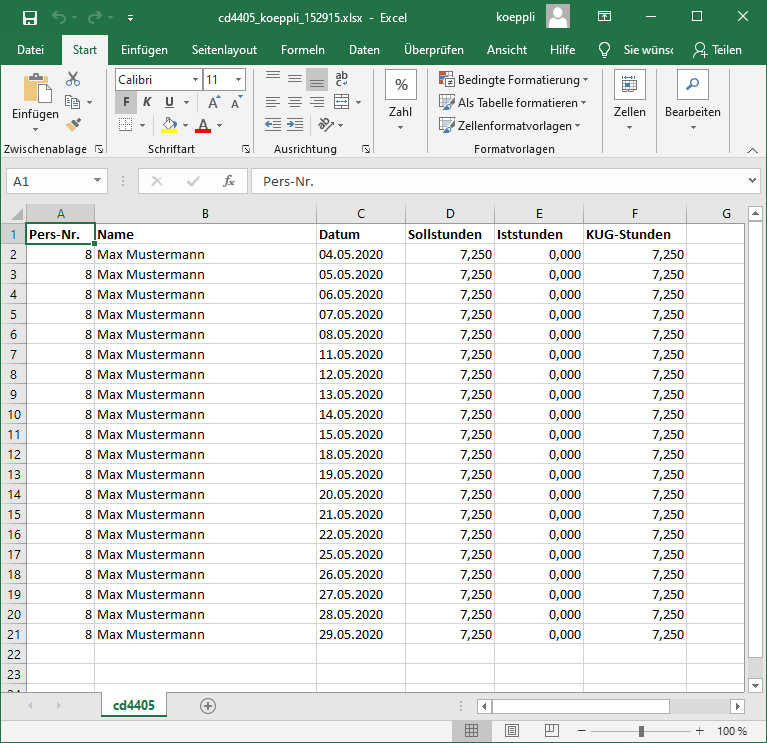Image resolution: width=767 pixels, height=743 pixels.
Task: Click the Format Painter brush icon
Action: 73,124
